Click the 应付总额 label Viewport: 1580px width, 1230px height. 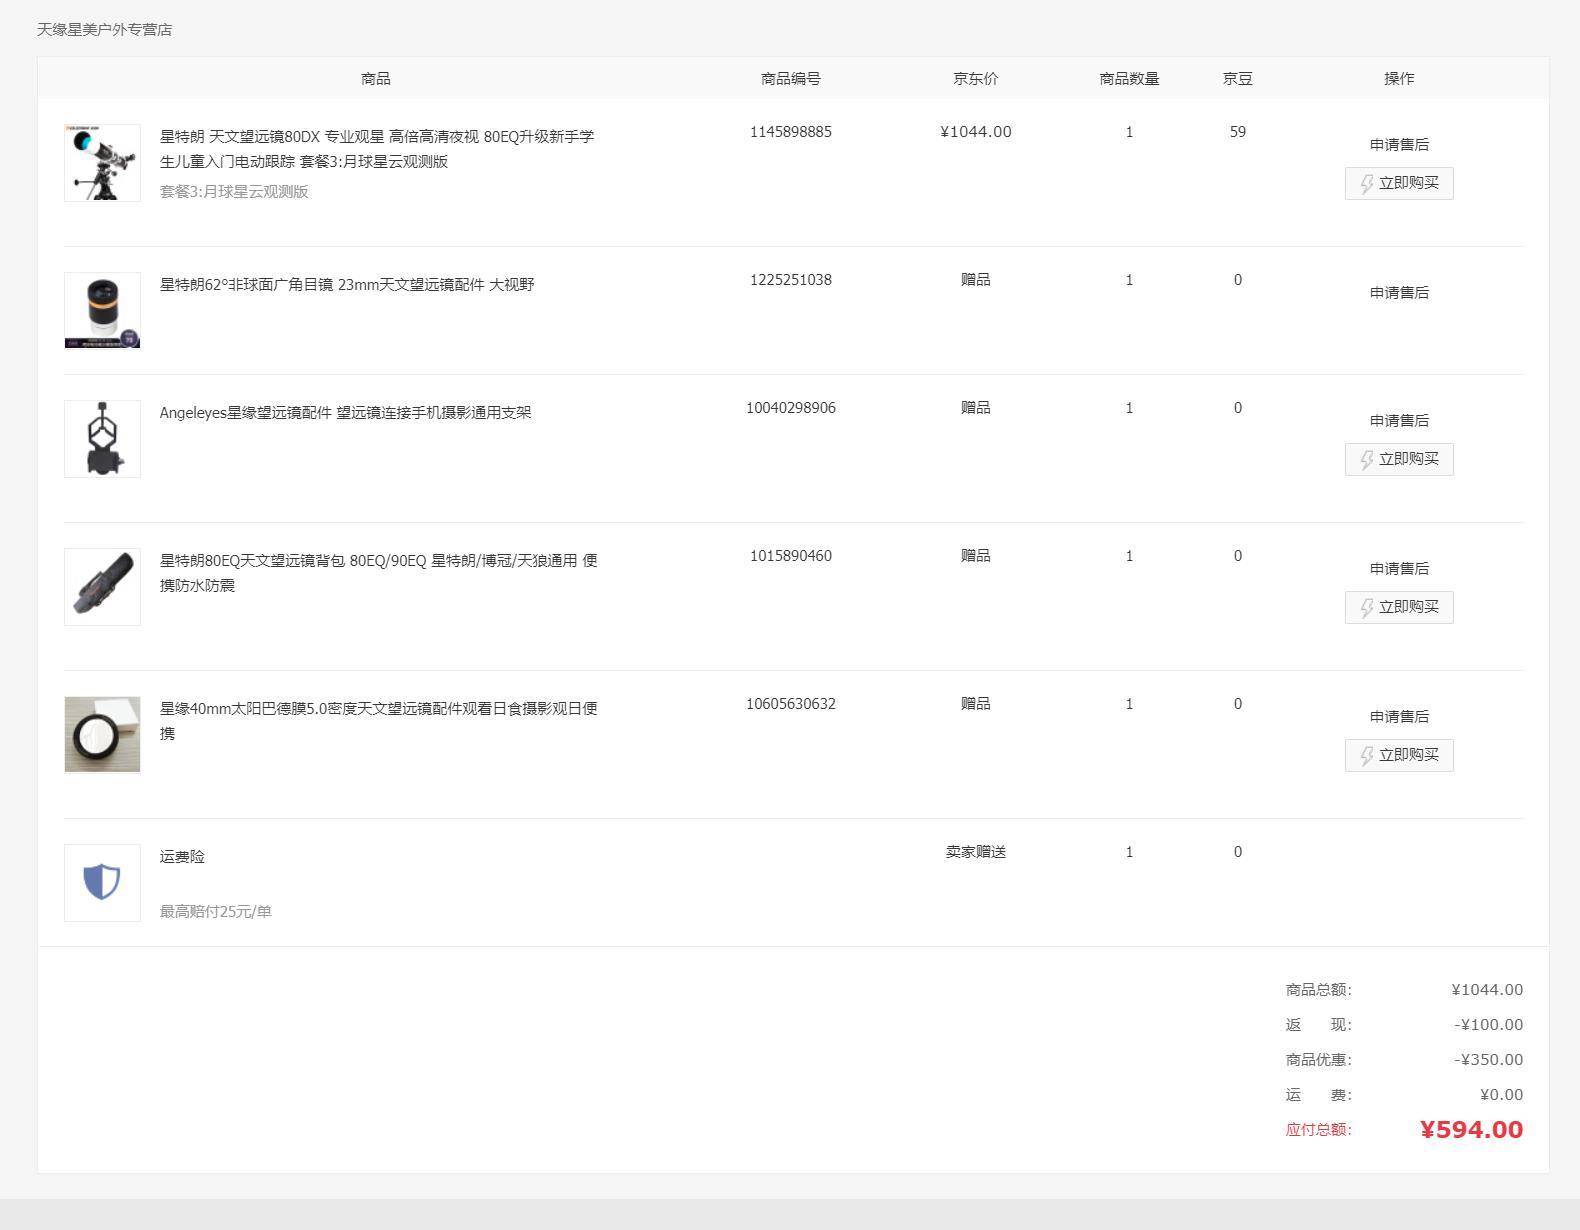[1319, 1130]
